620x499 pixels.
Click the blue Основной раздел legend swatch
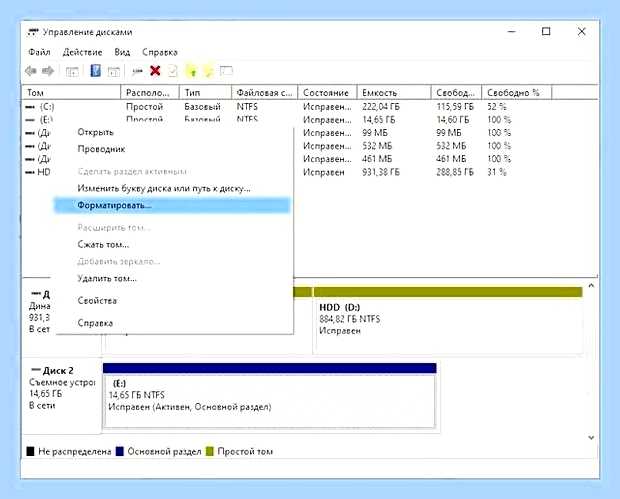119,452
